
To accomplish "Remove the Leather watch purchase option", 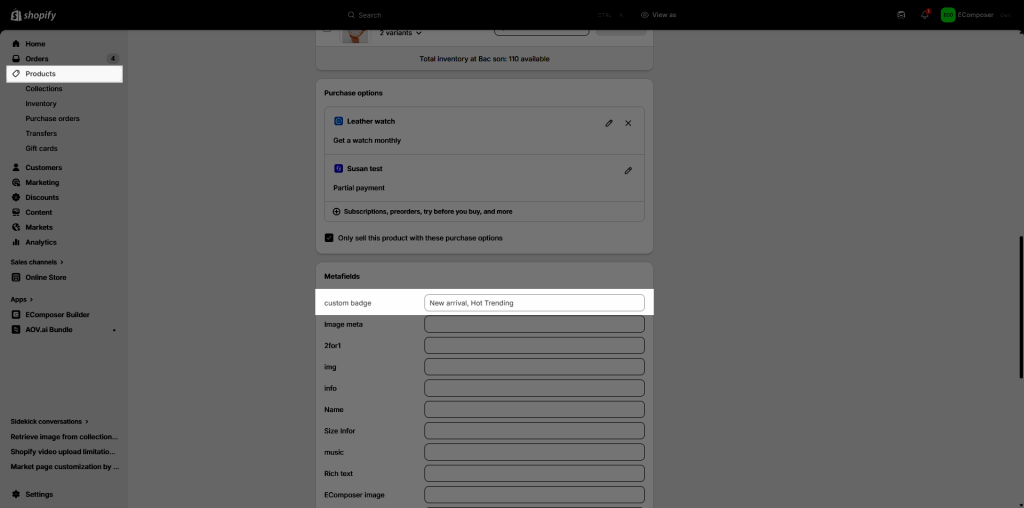I will click(x=628, y=123).
